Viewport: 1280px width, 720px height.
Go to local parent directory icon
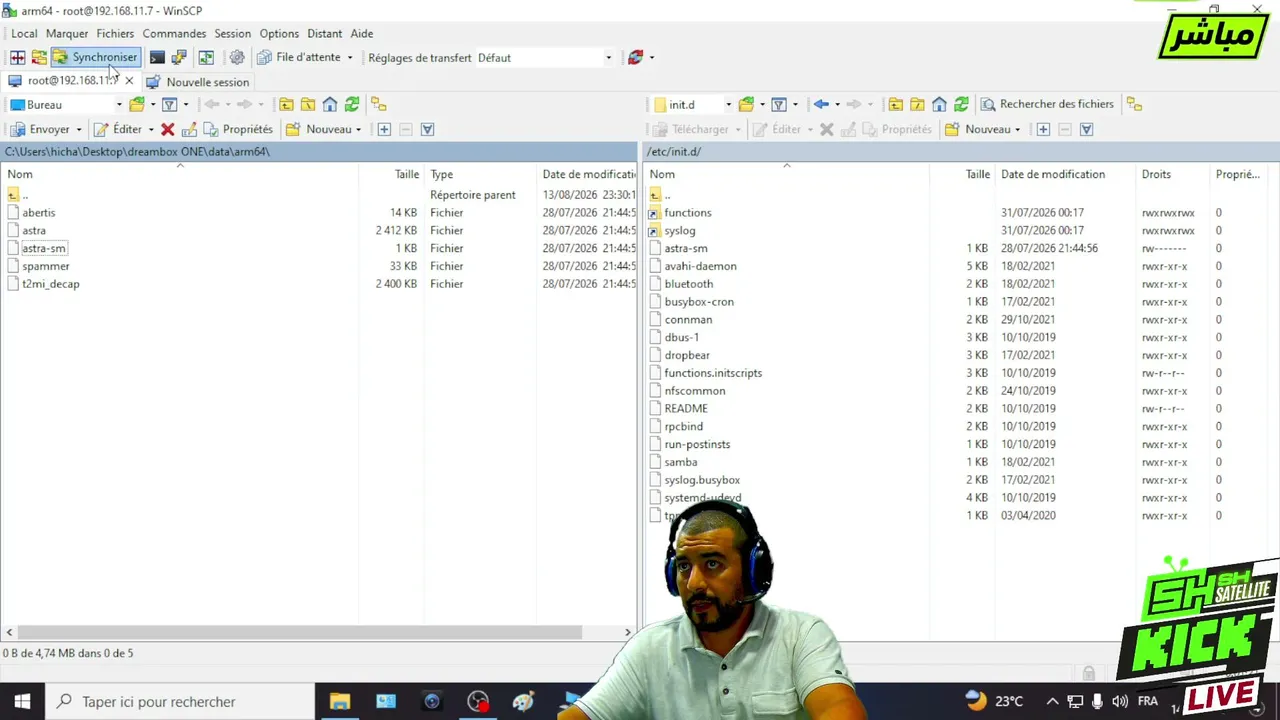point(286,104)
